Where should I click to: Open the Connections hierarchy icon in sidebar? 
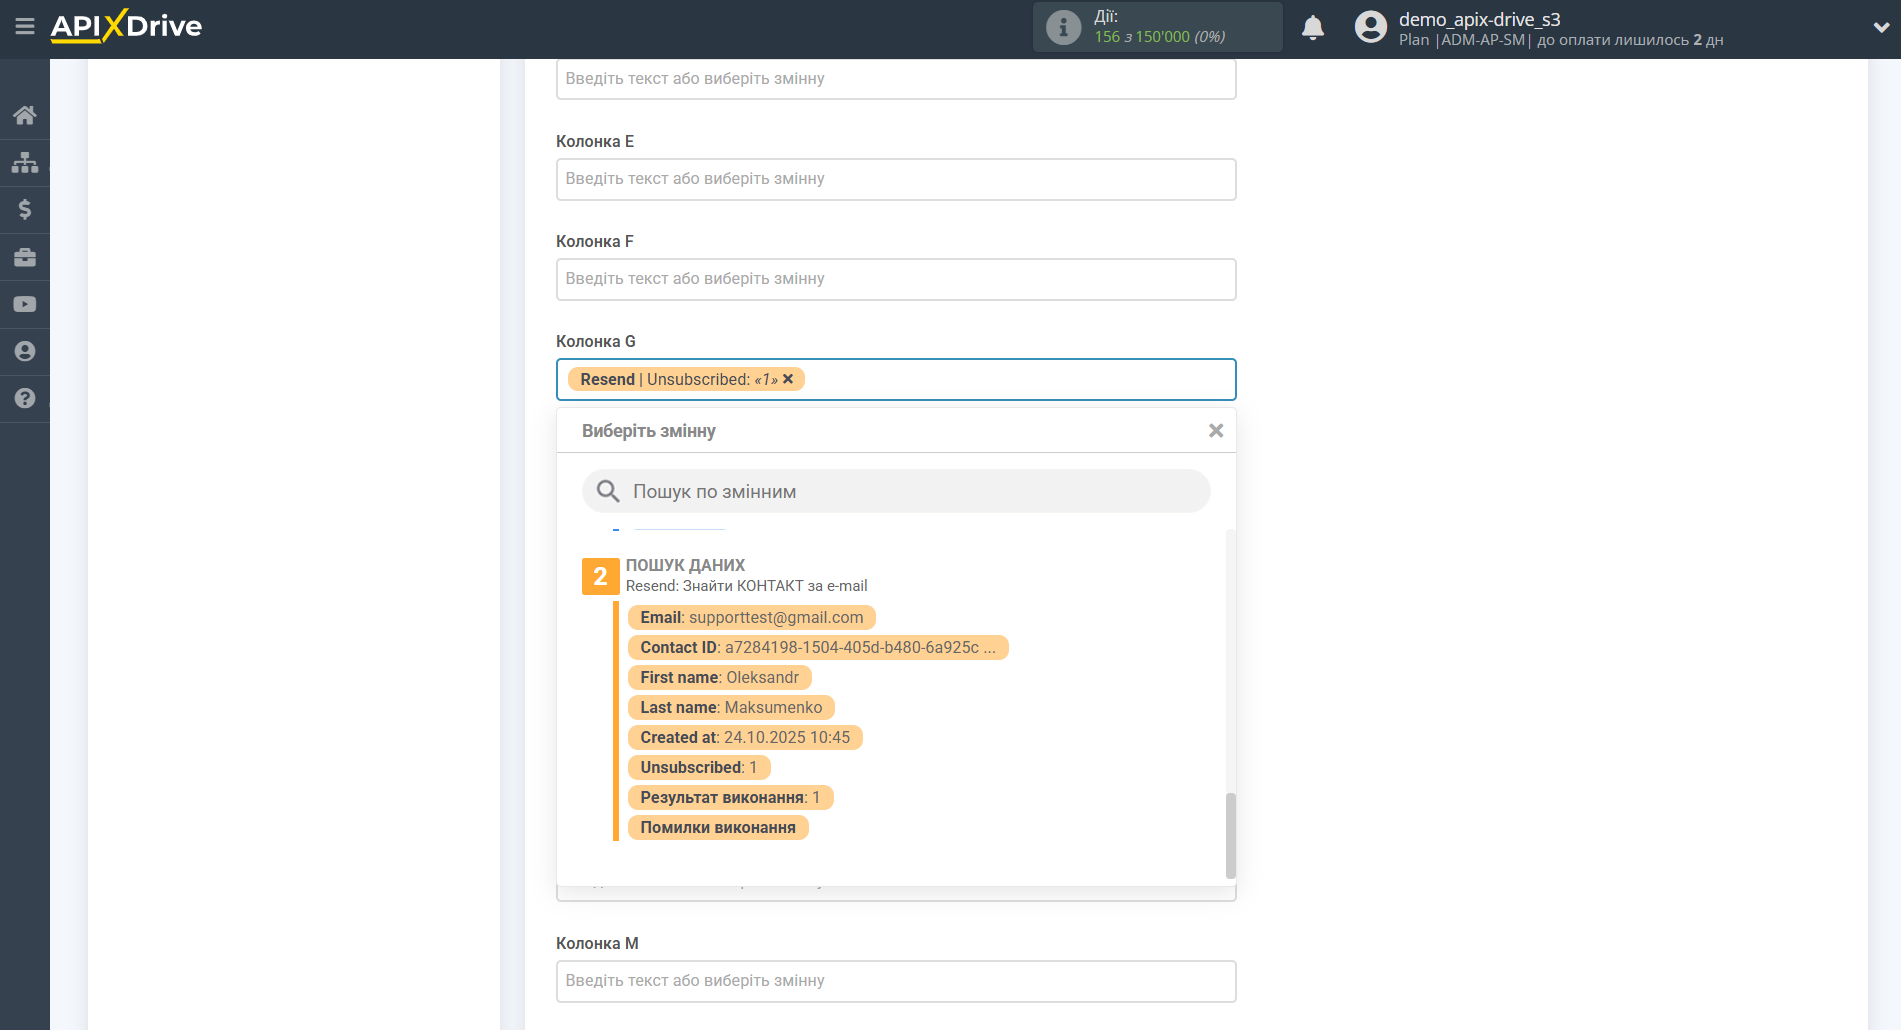(25, 161)
